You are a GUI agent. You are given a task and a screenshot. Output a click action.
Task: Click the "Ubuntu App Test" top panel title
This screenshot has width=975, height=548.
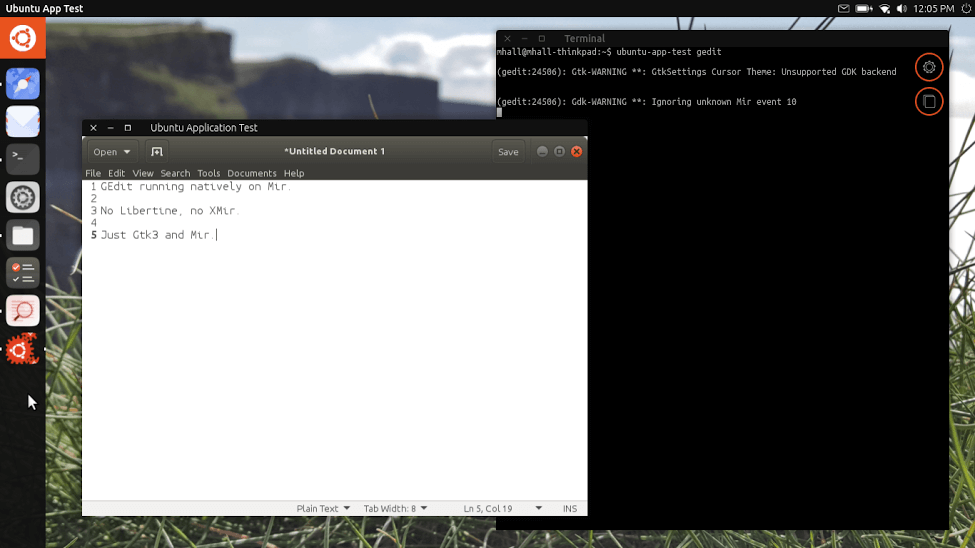tap(44, 9)
